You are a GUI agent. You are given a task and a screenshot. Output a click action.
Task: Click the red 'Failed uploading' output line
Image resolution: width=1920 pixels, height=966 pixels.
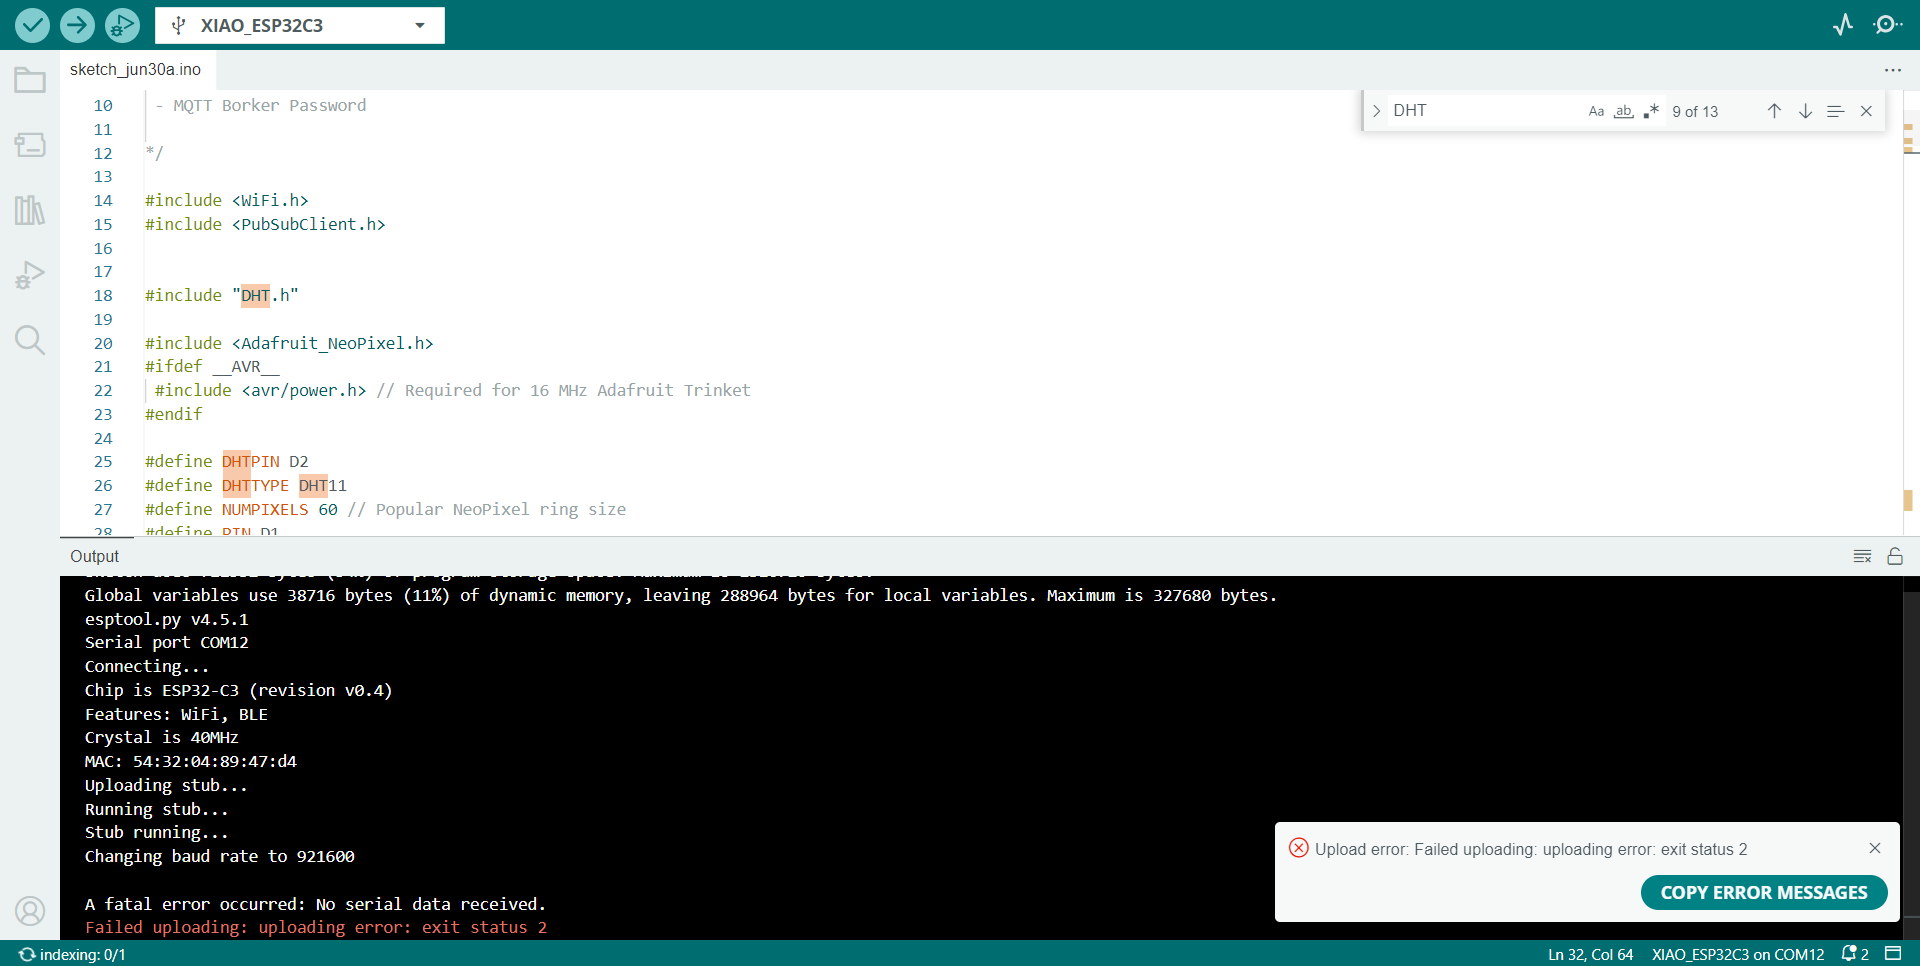coord(316,928)
